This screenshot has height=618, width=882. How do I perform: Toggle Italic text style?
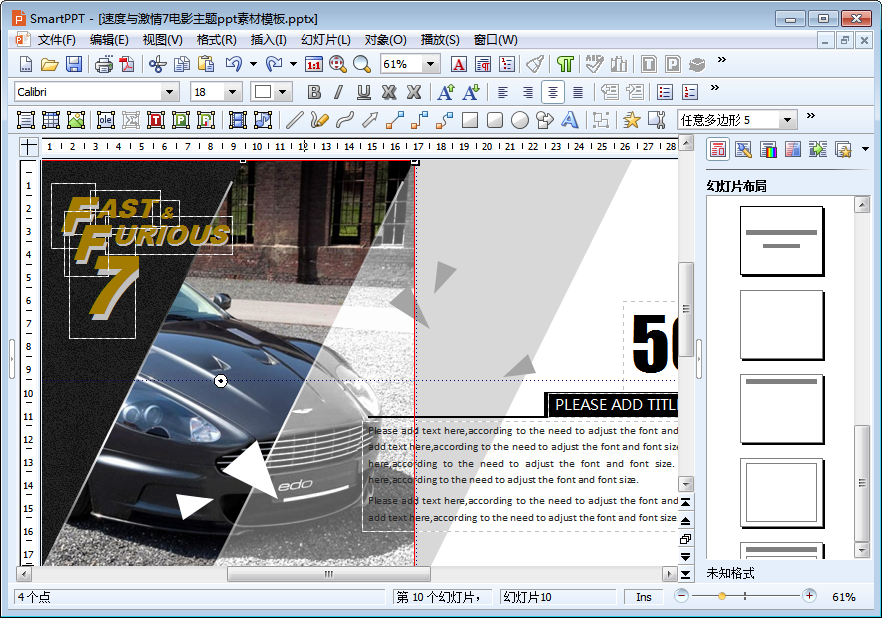click(x=338, y=92)
